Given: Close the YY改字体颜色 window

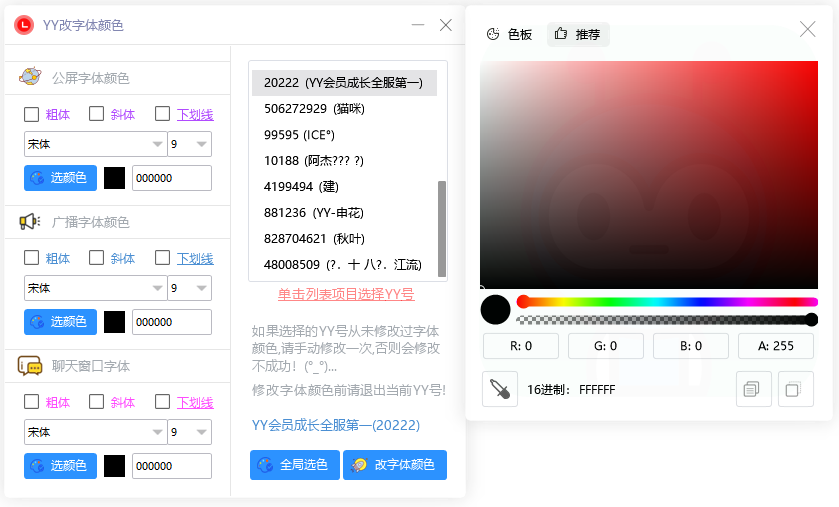Looking at the screenshot, I should click(446, 25).
